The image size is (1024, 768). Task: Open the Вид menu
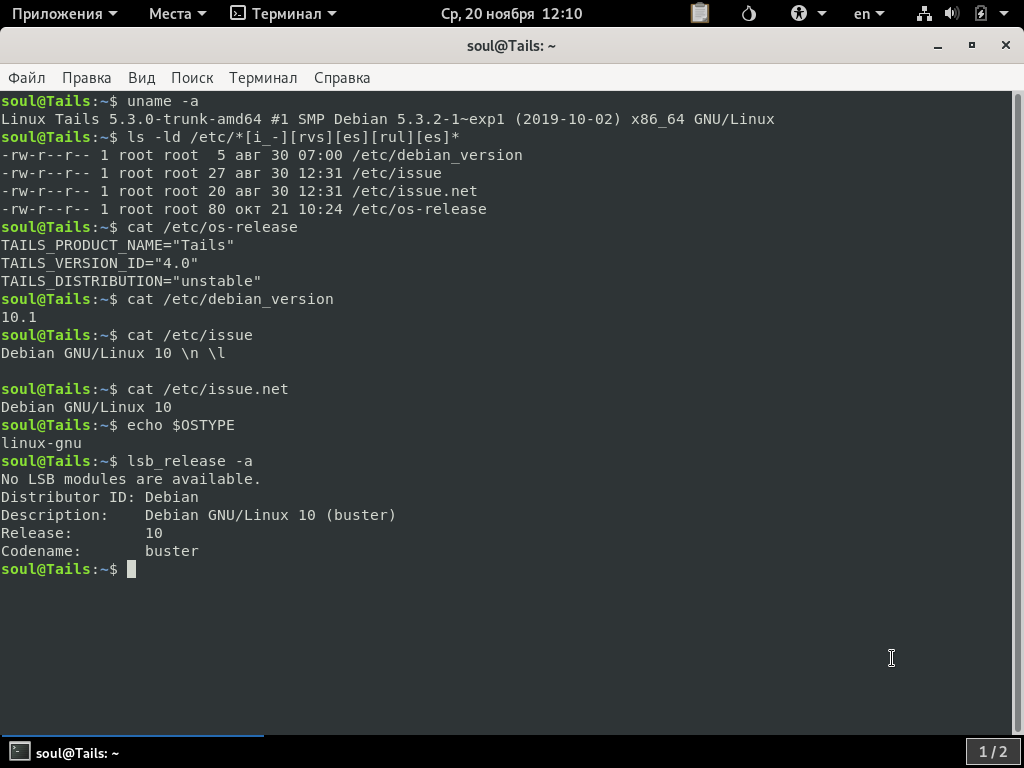point(142,78)
